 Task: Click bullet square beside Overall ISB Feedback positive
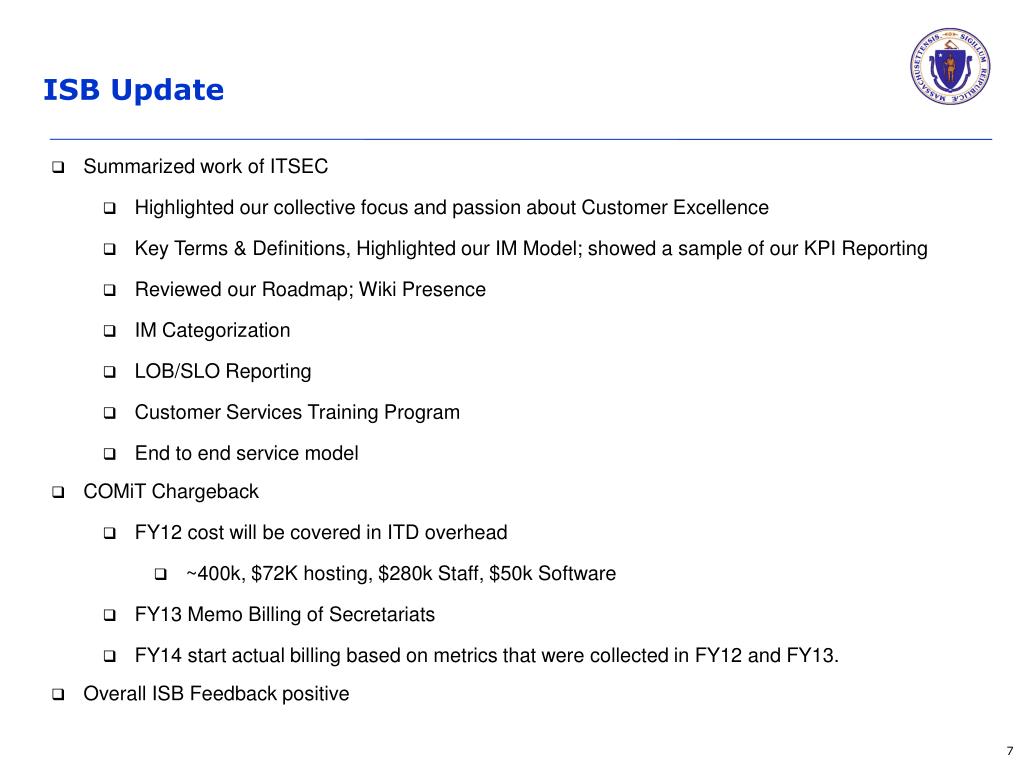pos(58,694)
